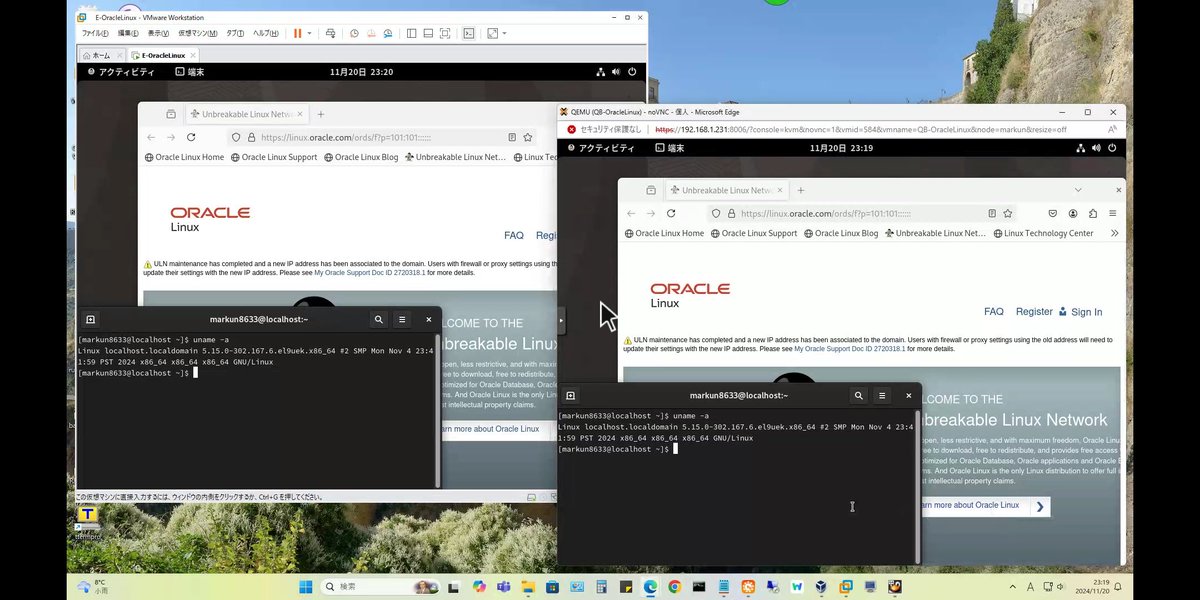Screen dimensions: 1200x600
Task: Click URL bar in VMware guest Firefox
Action: pyautogui.click(x=382, y=137)
